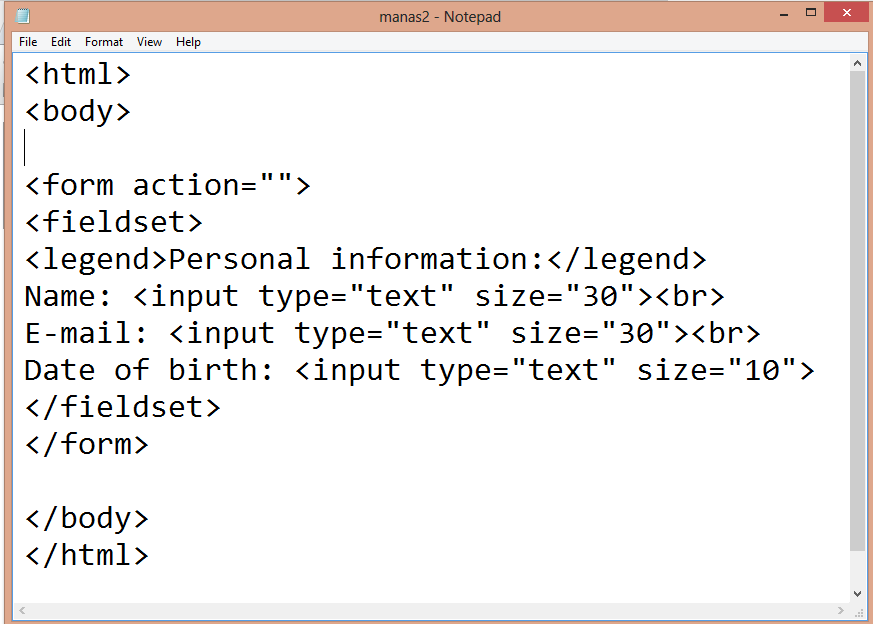Minimize the Notepad window
The image size is (873, 624).
pyautogui.click(x=784, y=14)
